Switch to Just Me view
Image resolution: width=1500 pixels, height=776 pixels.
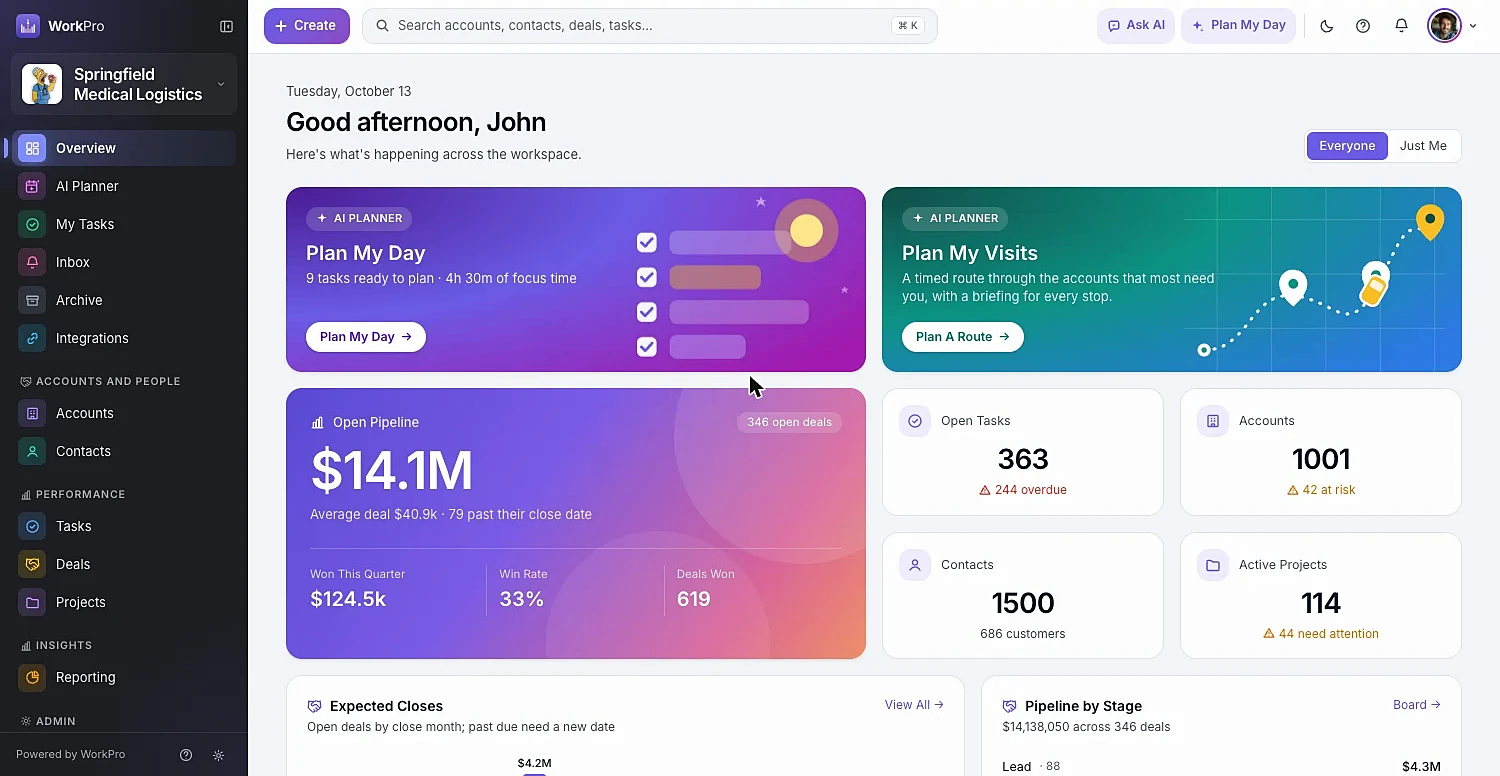(x=1423, y=146)
